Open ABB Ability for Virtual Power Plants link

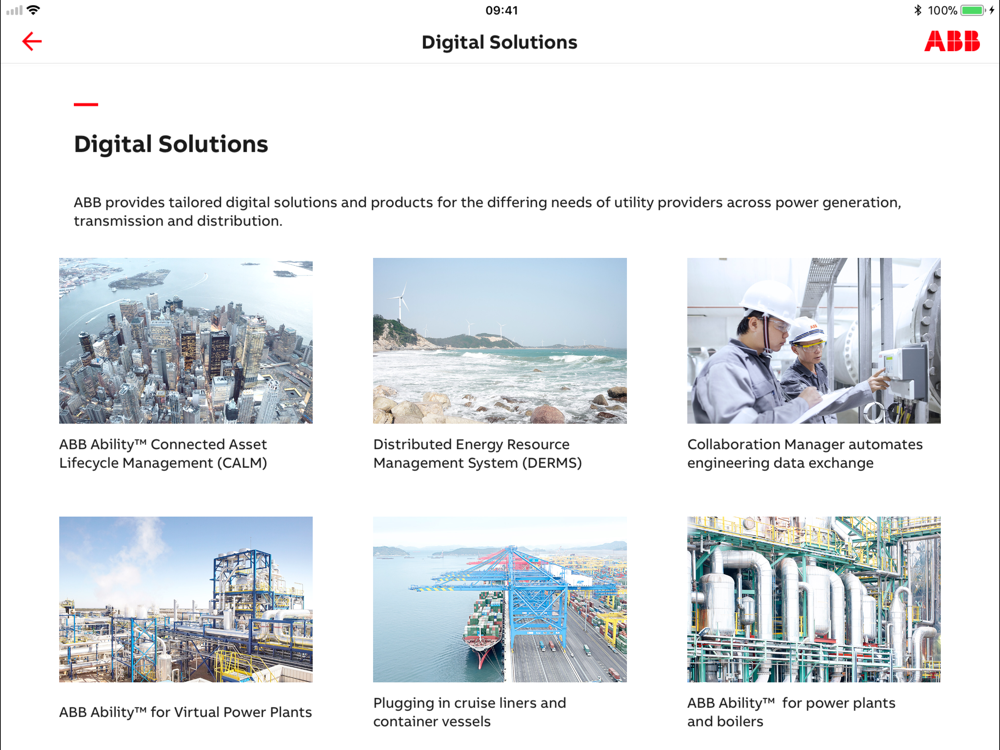[x=186, y=712]
